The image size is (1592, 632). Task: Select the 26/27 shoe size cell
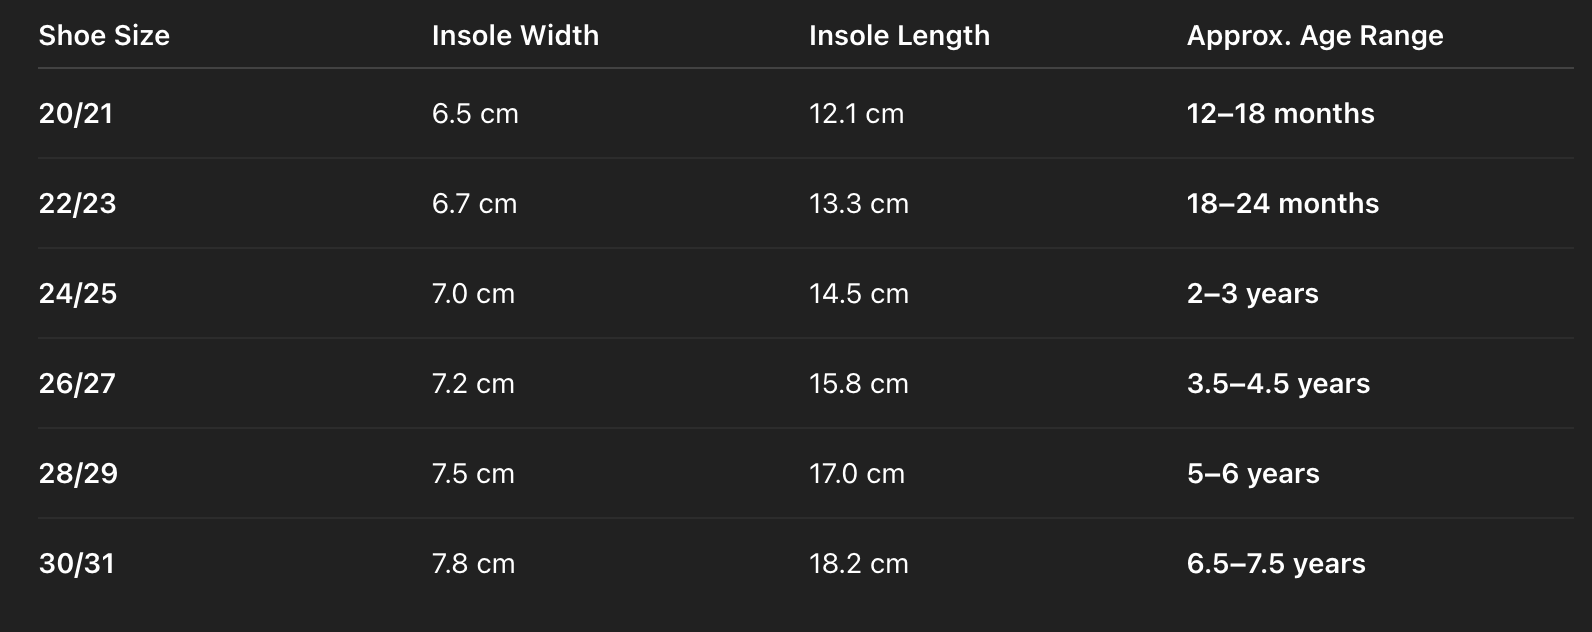[77, 384]
